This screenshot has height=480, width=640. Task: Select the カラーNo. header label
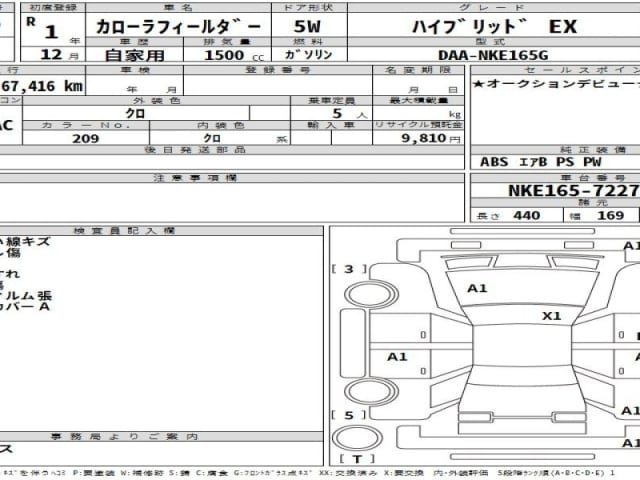86,125
